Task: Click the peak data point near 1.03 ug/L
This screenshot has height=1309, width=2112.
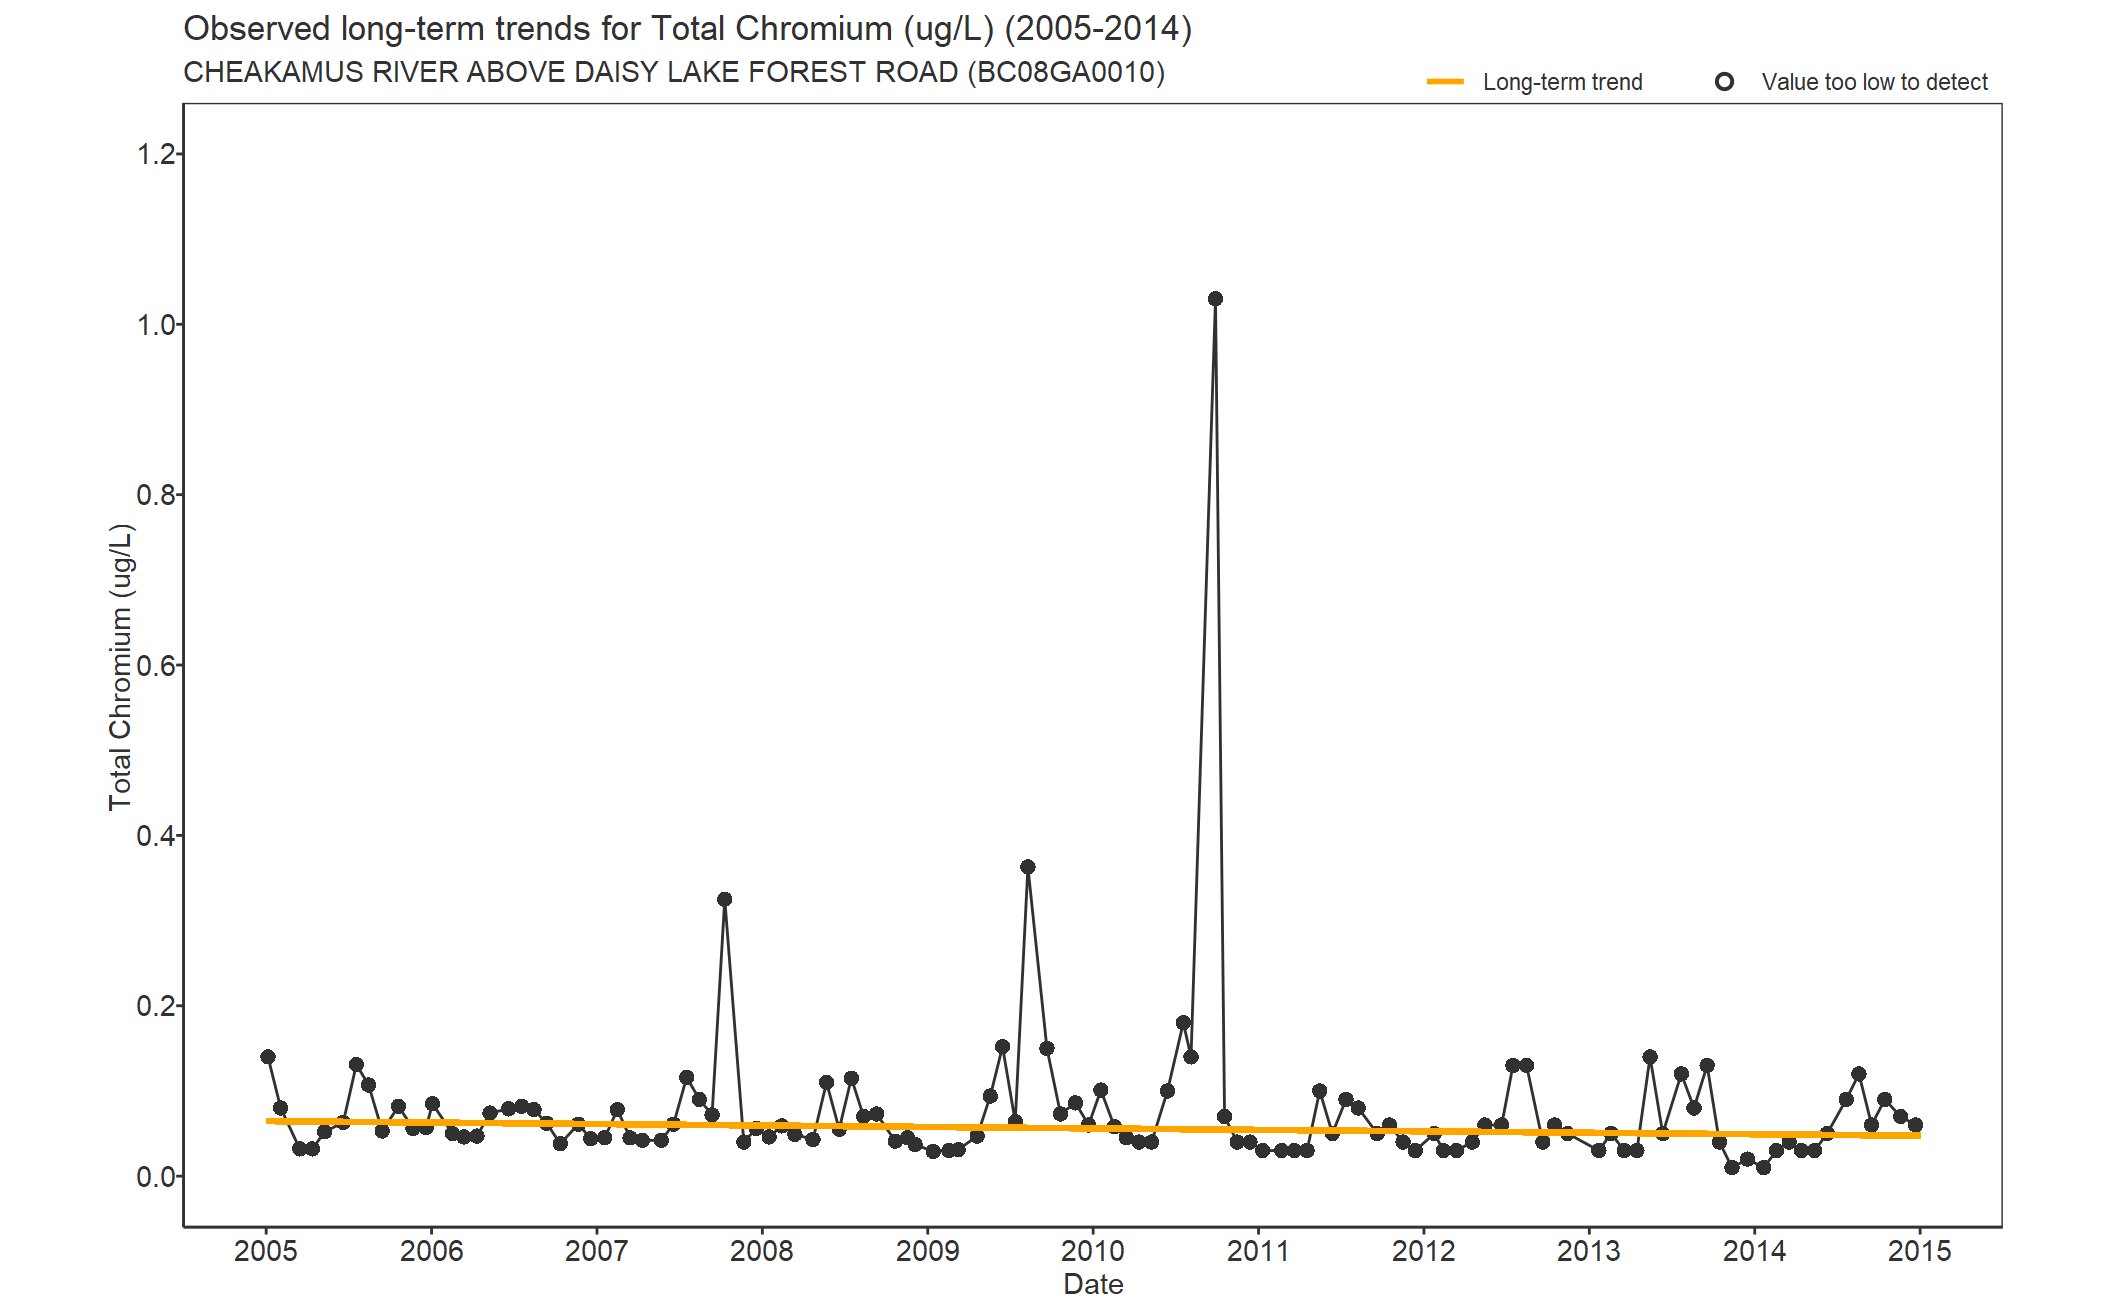Action: point(1215,299)
